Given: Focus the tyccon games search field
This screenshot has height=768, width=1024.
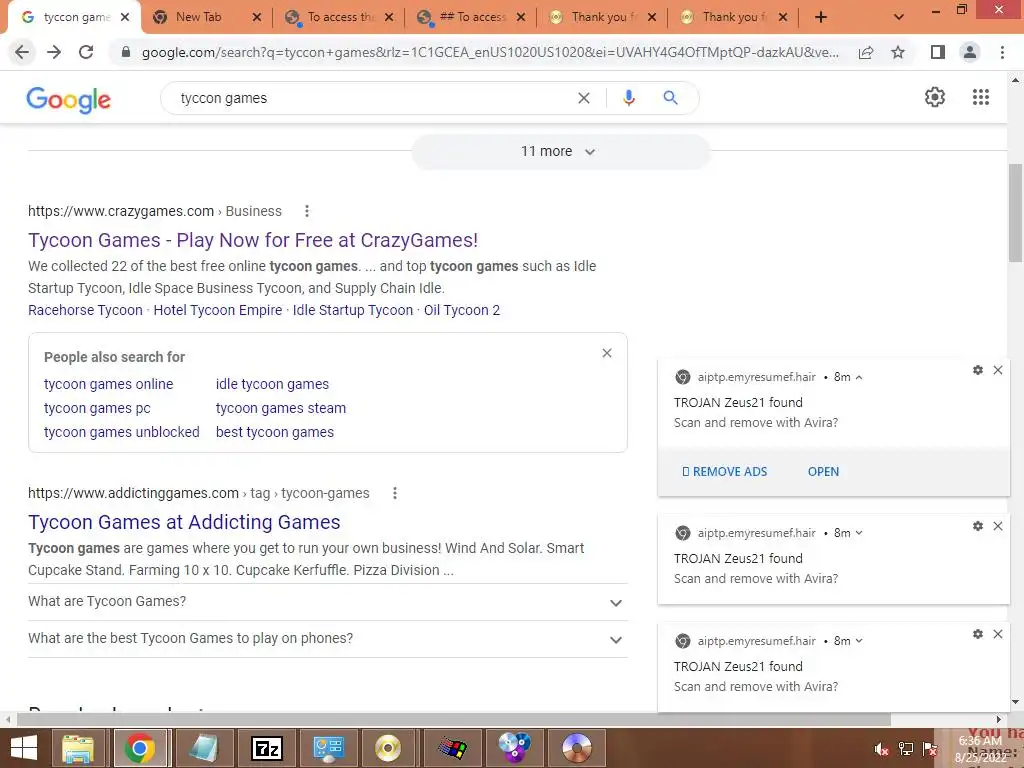Looking at the screenshot, I should coord(372,98).
